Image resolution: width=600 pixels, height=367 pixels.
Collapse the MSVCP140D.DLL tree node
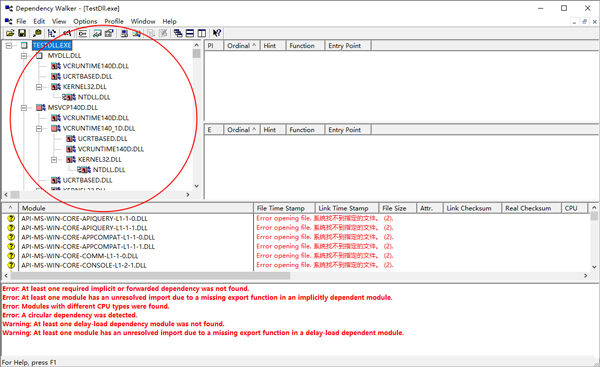tap(24, 108)
